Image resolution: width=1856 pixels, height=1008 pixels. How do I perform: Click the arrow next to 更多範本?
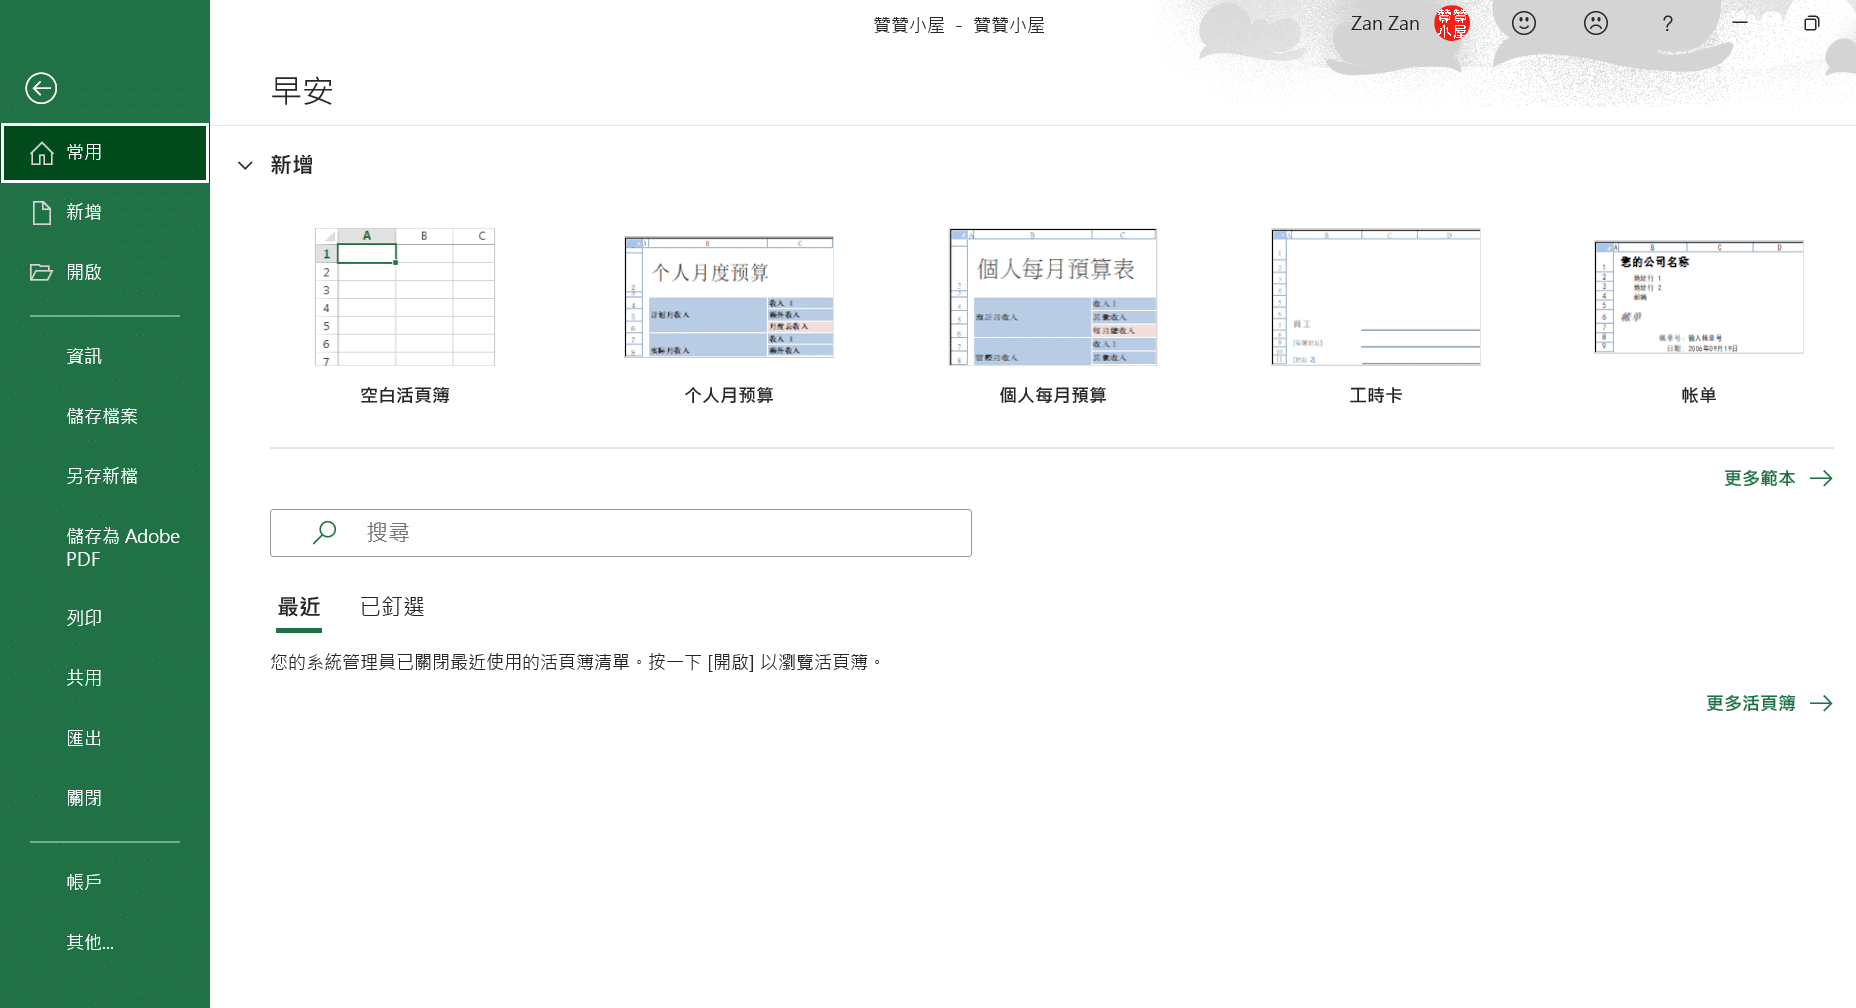1821,478
